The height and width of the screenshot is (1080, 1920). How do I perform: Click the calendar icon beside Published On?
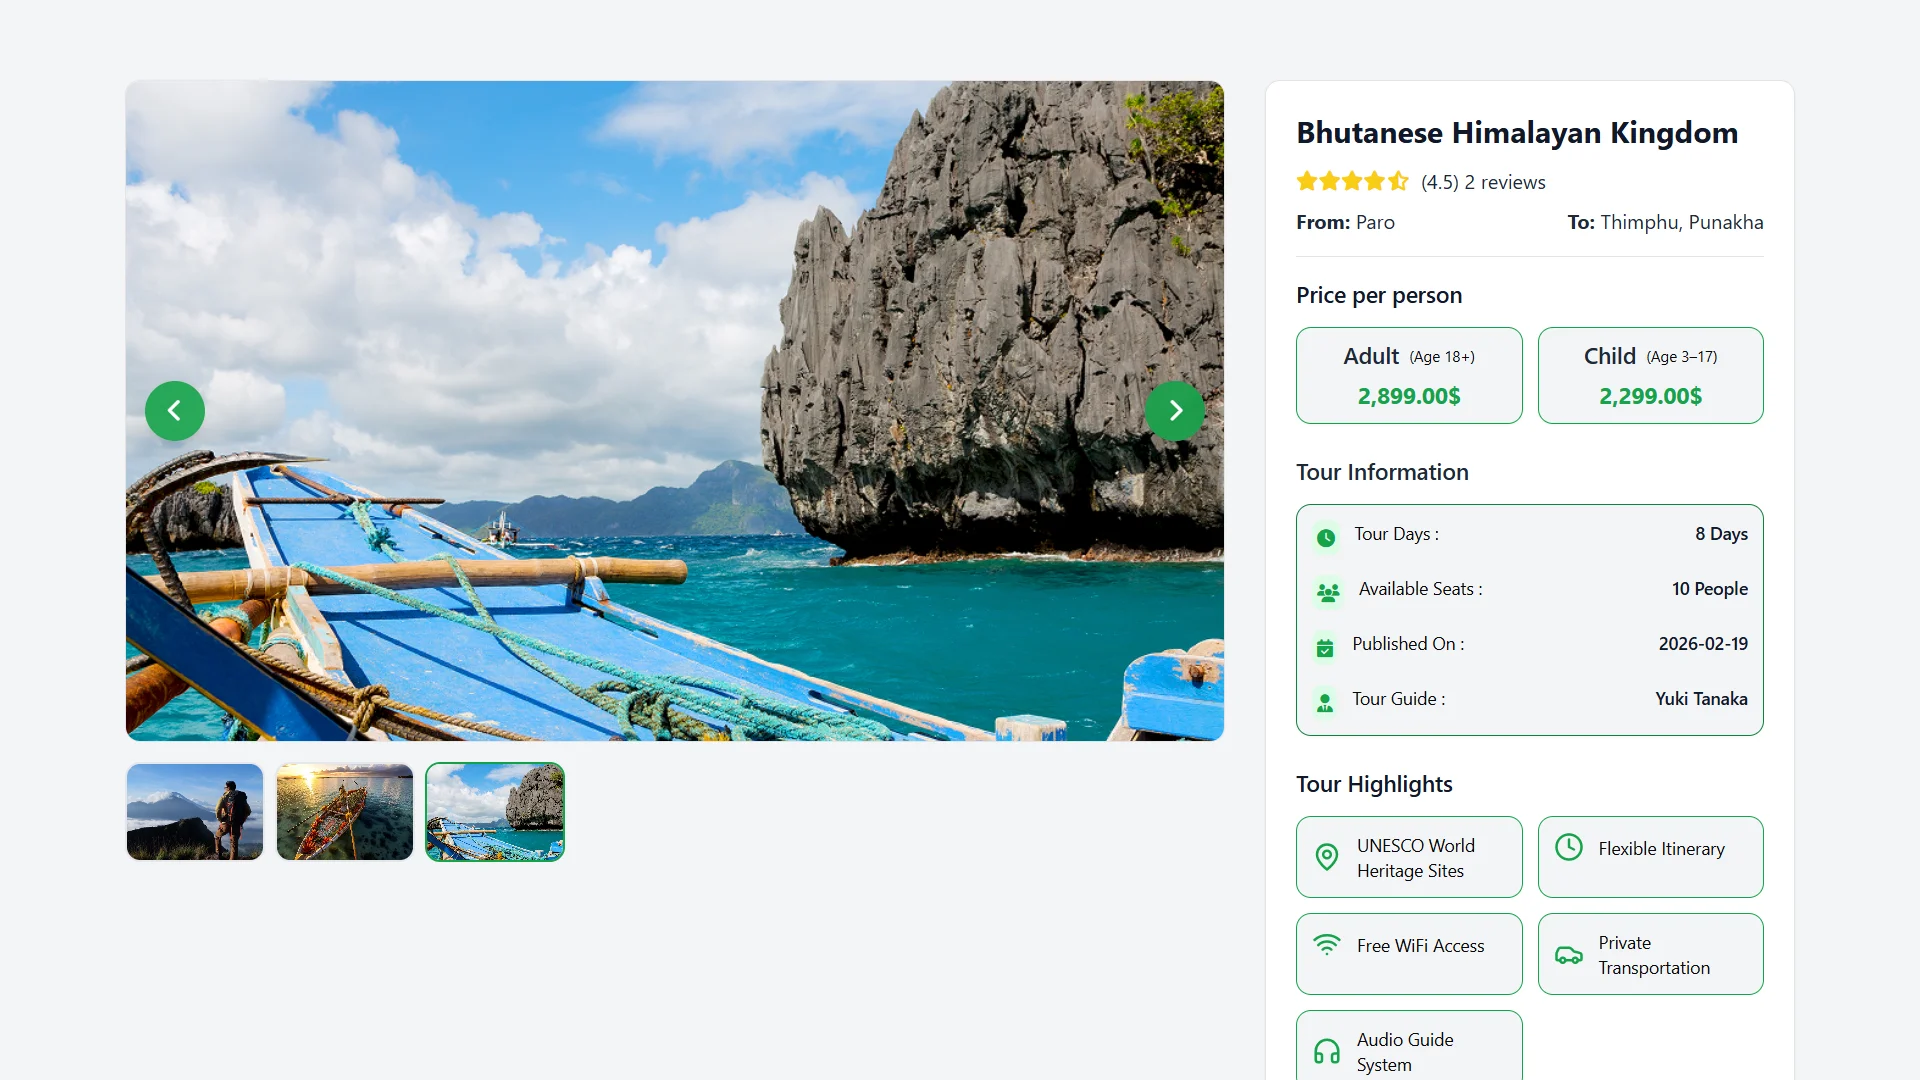click(1325, 648)
